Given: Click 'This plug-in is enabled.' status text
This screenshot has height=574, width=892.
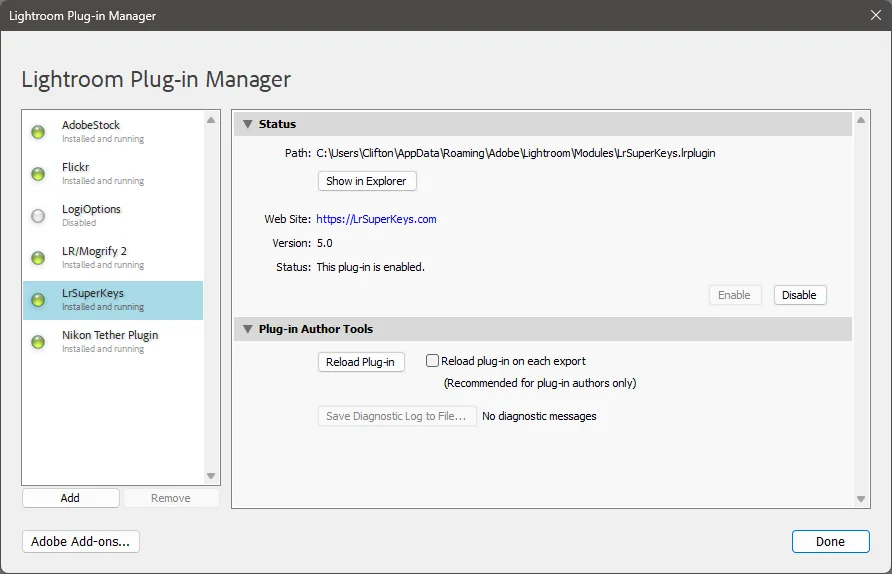Looking at the screenshot, I should (370, 267).
